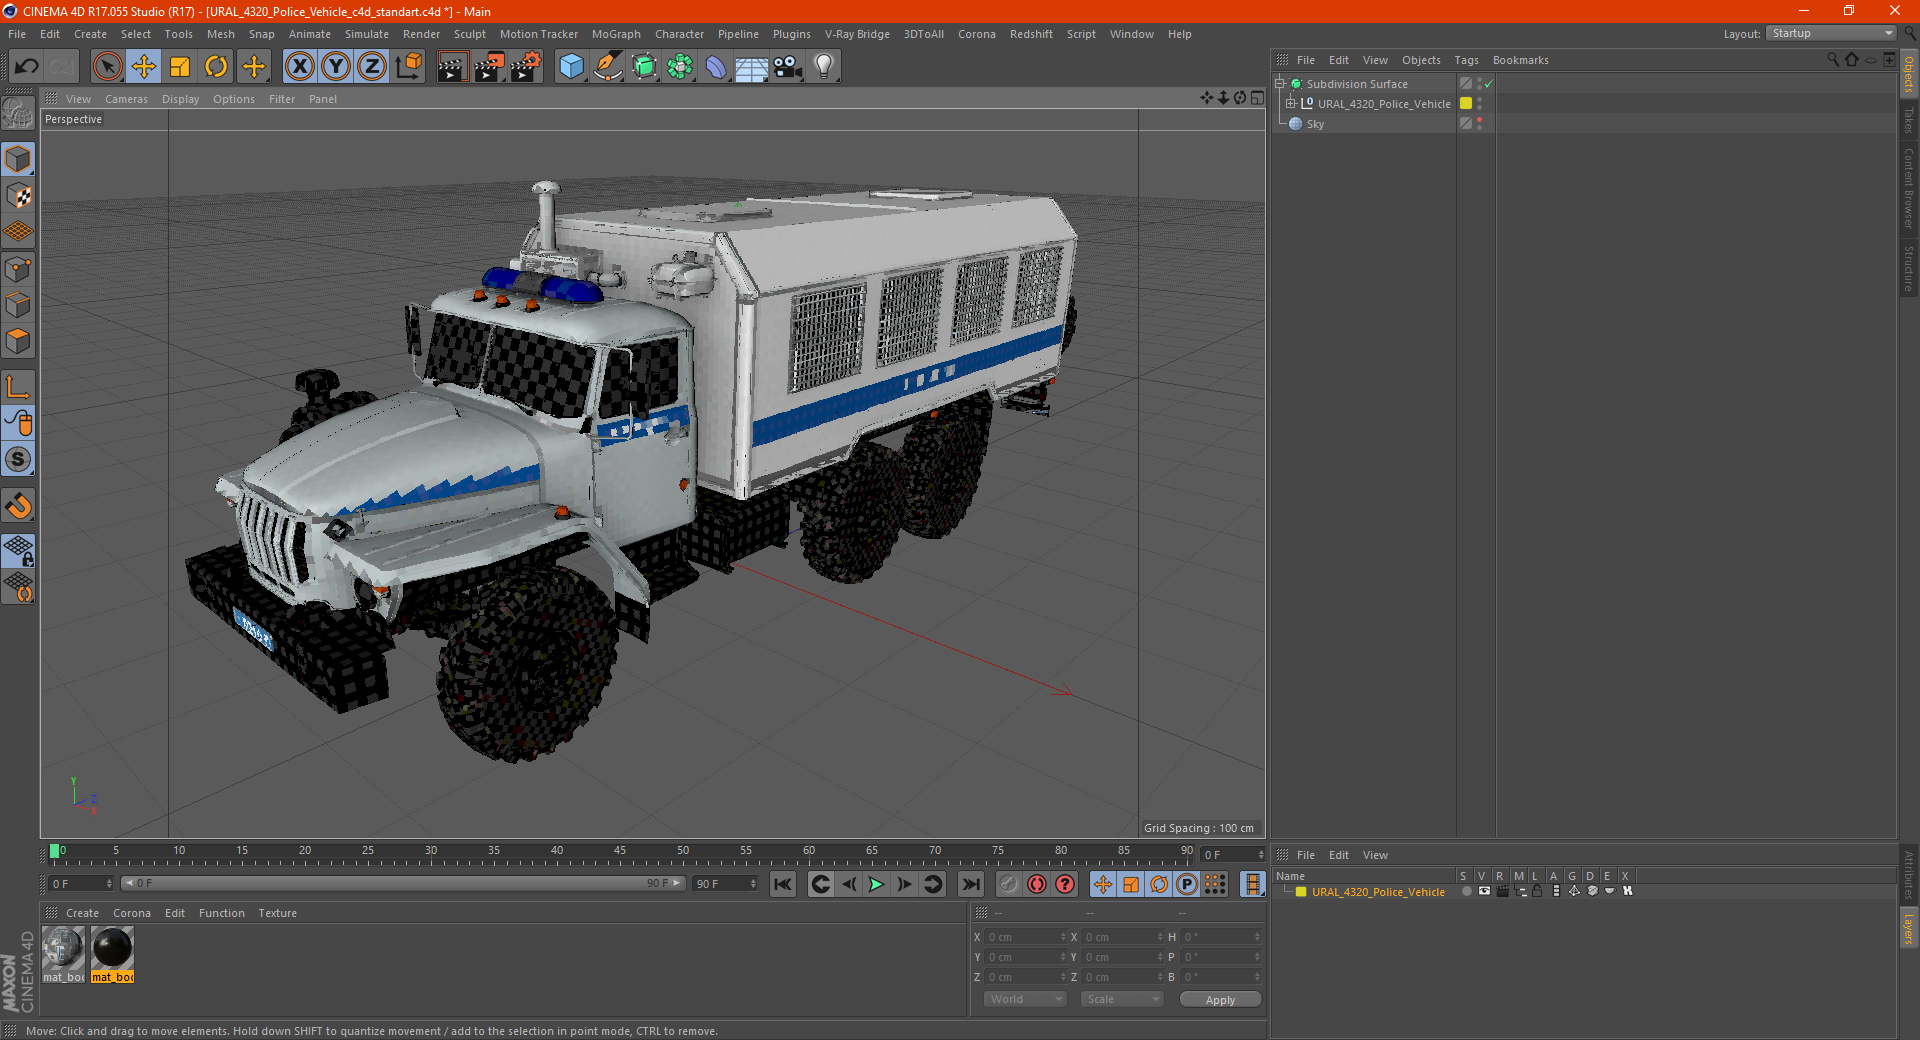1920x1040 pixels.
Task: Click the Undo arrow icon
Action: (x=27, y=67)
